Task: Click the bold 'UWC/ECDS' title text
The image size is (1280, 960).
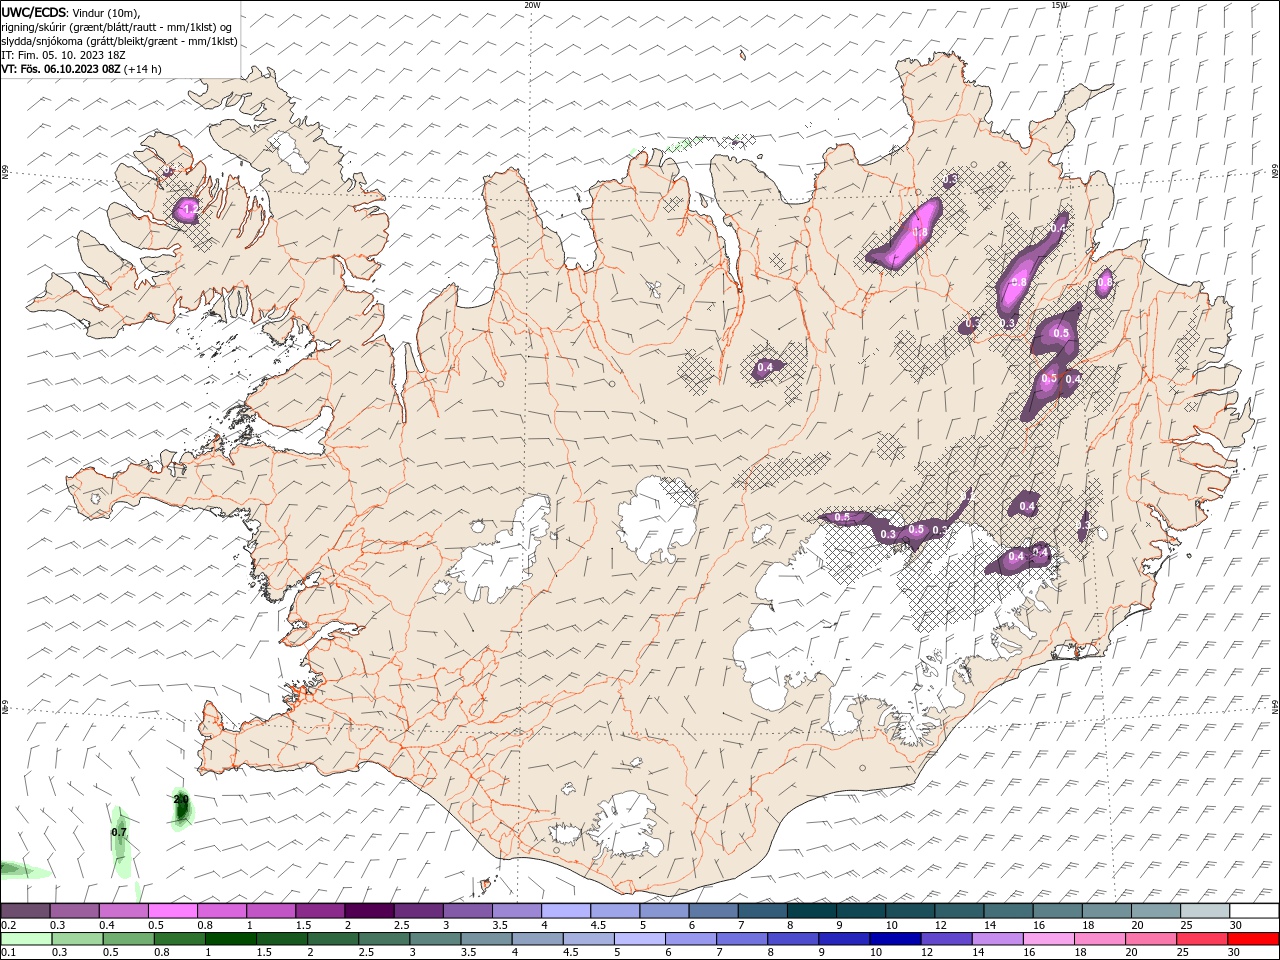Action: [x=34, y=12]
